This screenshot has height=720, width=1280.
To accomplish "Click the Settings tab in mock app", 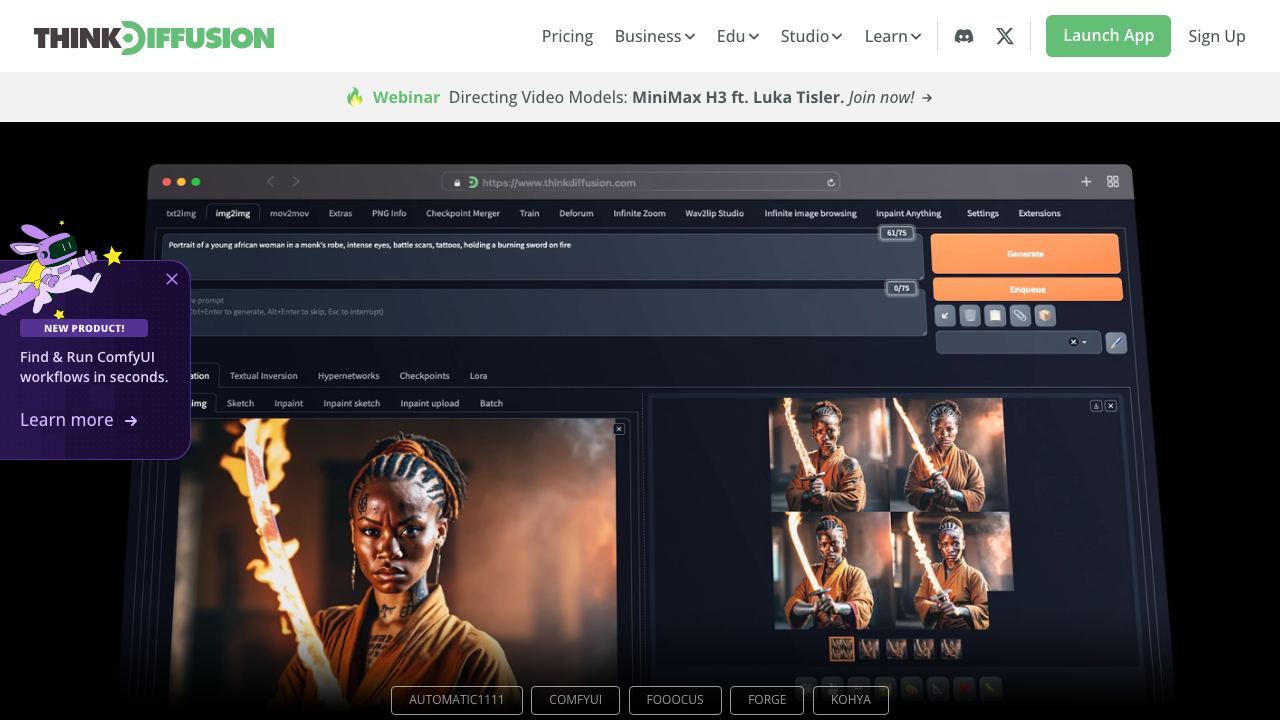I will point(982,213).
